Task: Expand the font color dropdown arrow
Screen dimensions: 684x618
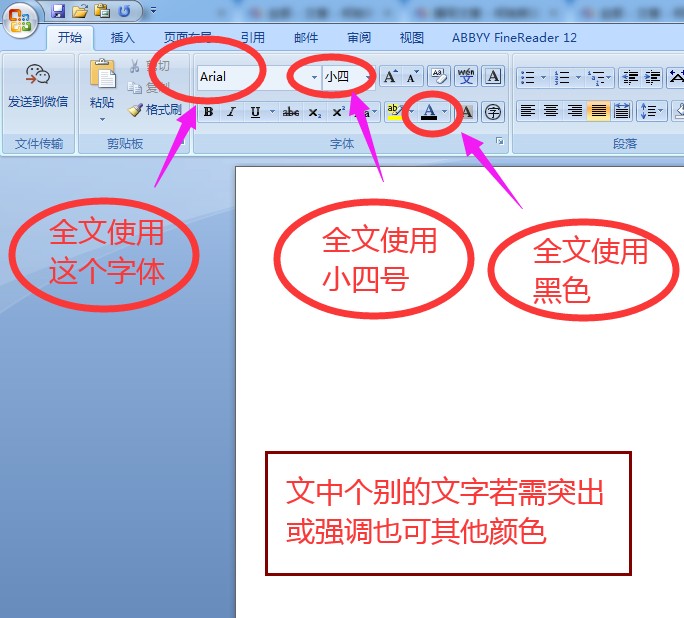Action: (x=445, y=112)
